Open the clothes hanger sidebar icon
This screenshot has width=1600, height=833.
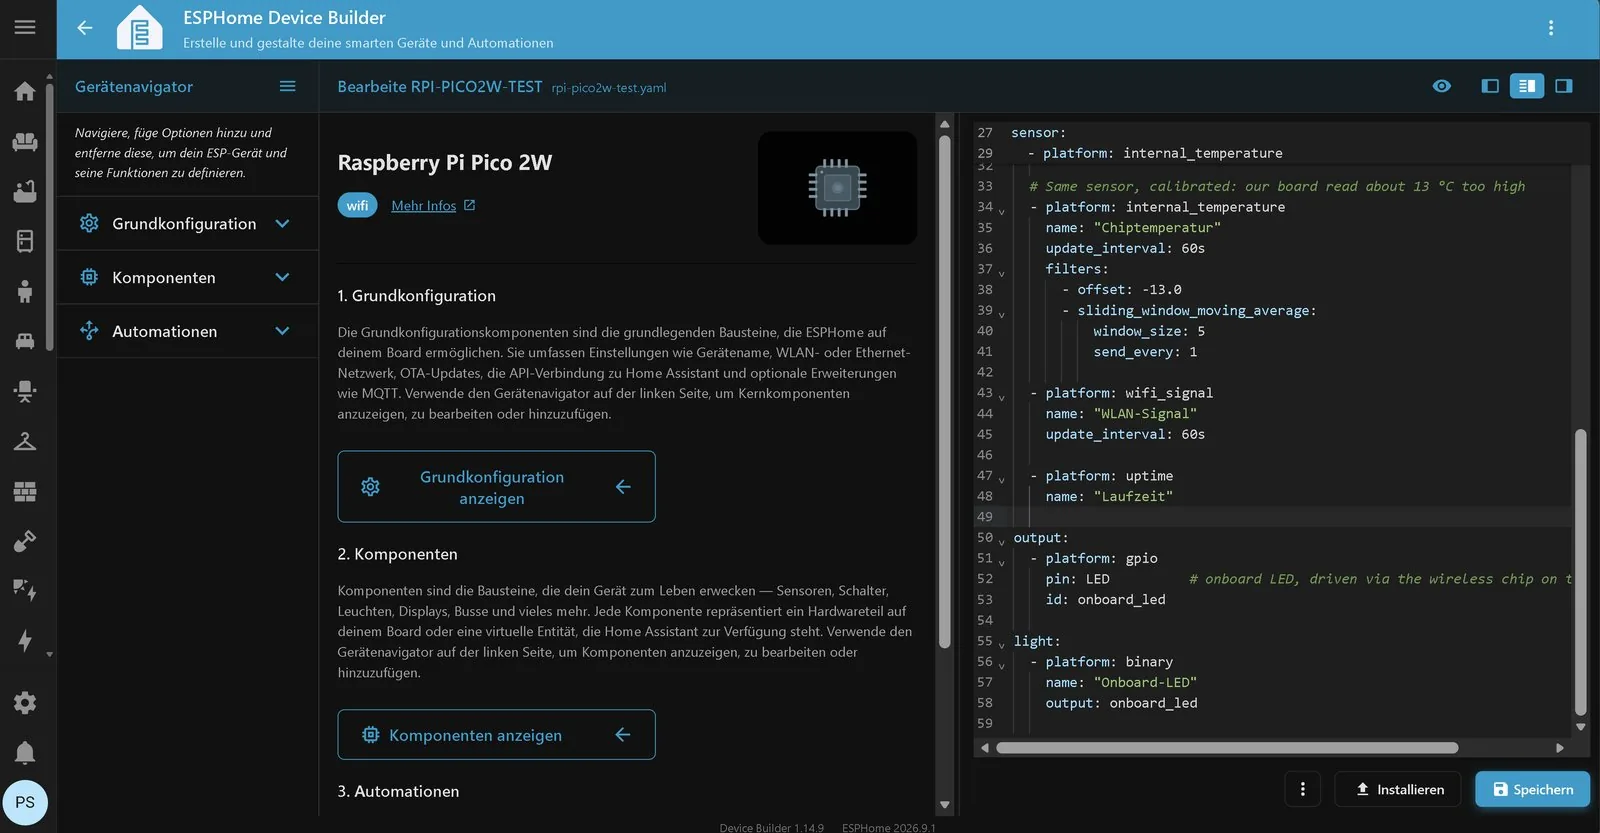pos(25,441)
